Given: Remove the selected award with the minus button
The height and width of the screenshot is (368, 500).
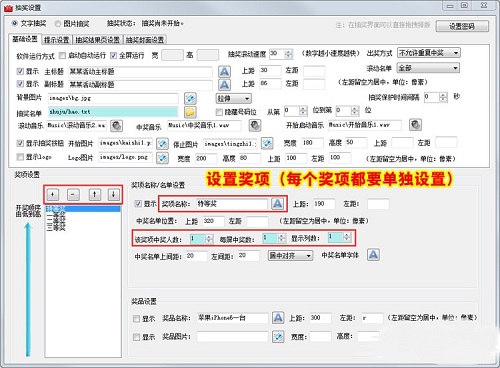Looking at the screenshot, I should coord(73,194).
